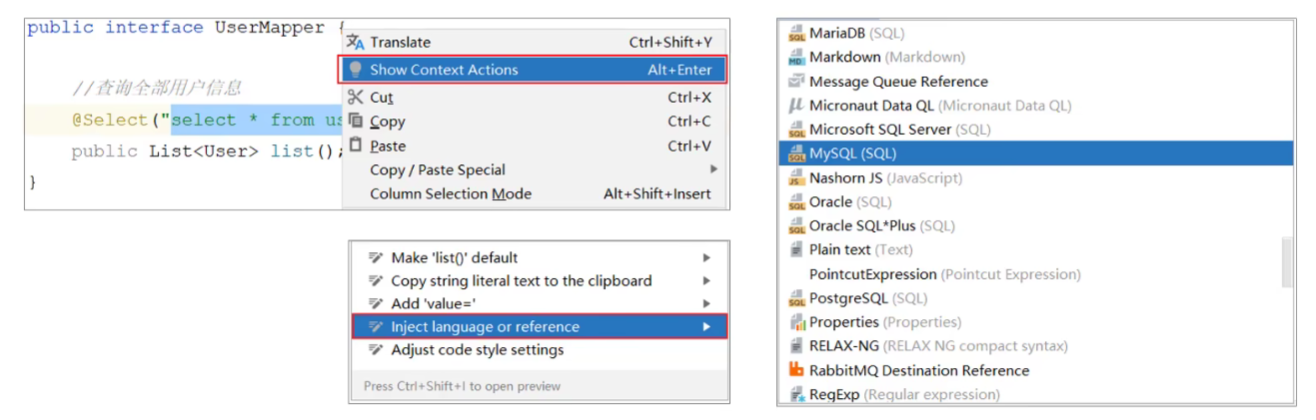Expand the Make 'list()' default arrow

[707, 258]
